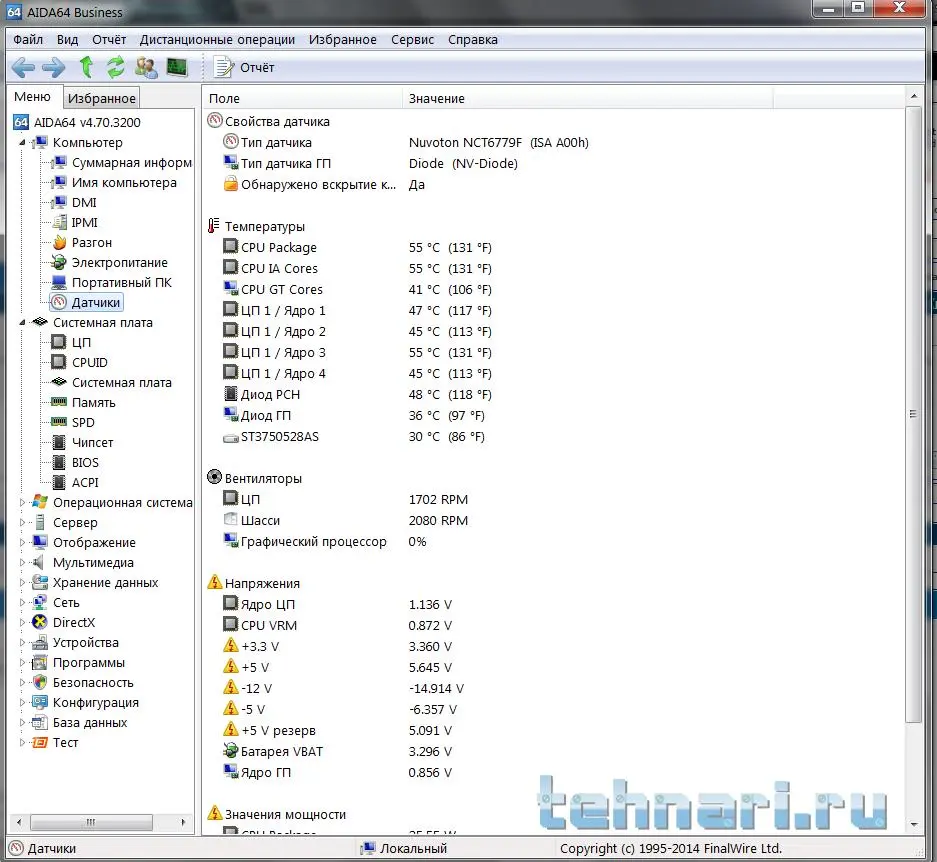This screenshot has width=937, height=862.
Task: Open the green monitor toolbar icon
Action: (x=177, y=67)
